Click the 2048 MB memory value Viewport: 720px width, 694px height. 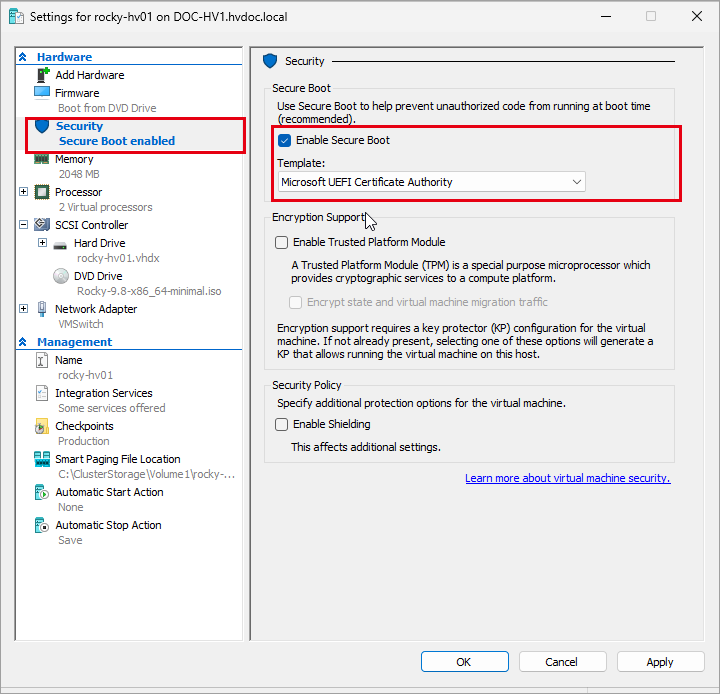coord(79,174)
